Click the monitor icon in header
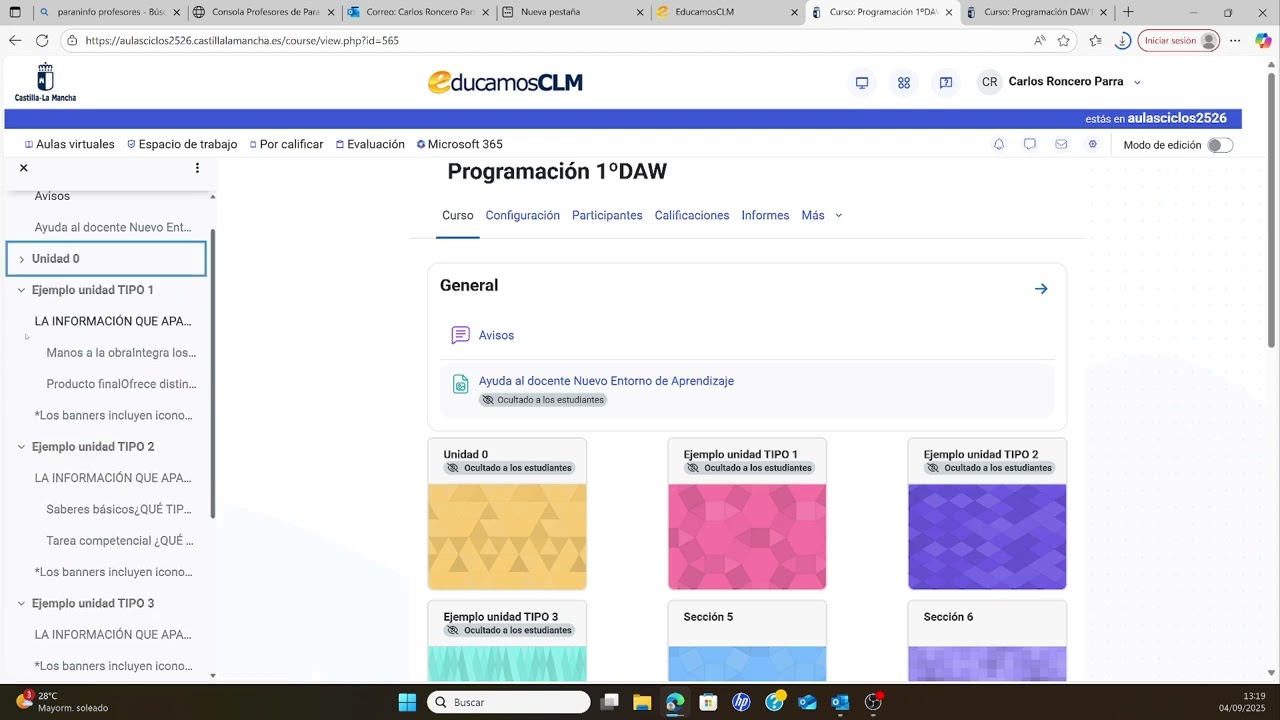This screenshot has width=1280, height=720. tap(862, 83)
